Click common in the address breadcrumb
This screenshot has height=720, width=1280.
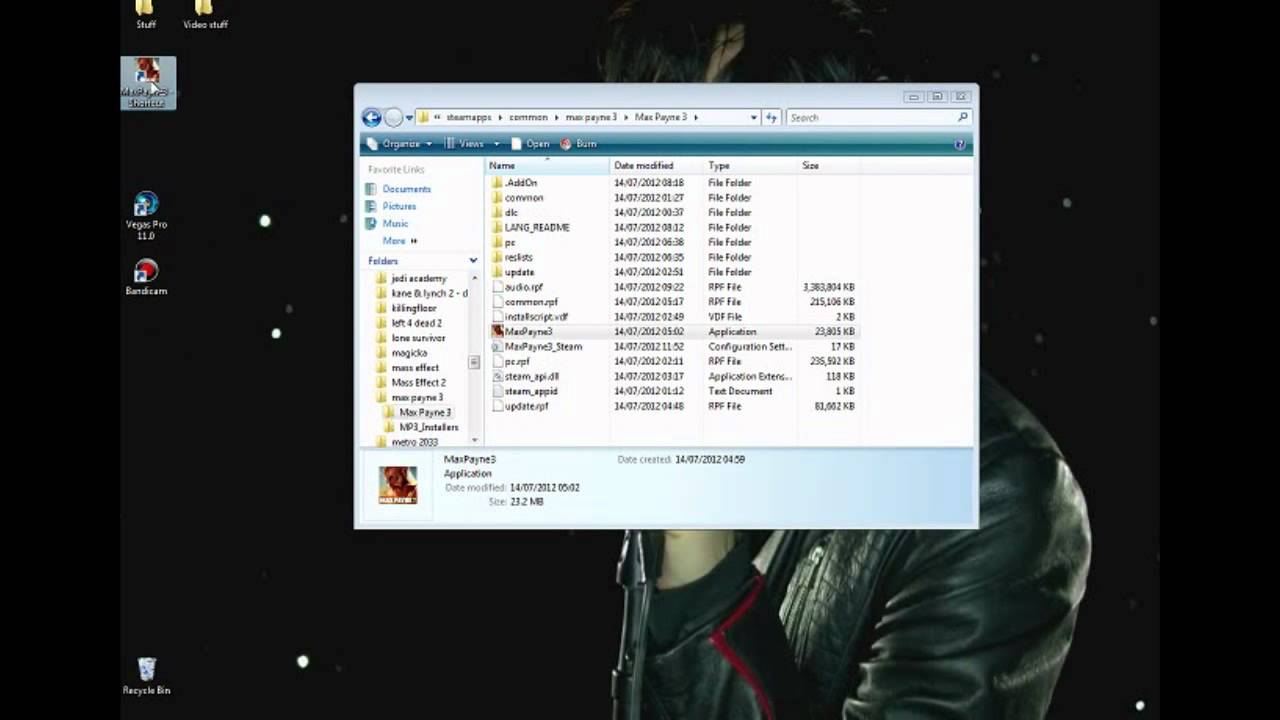pyautogui.click(x=528, y=118)
